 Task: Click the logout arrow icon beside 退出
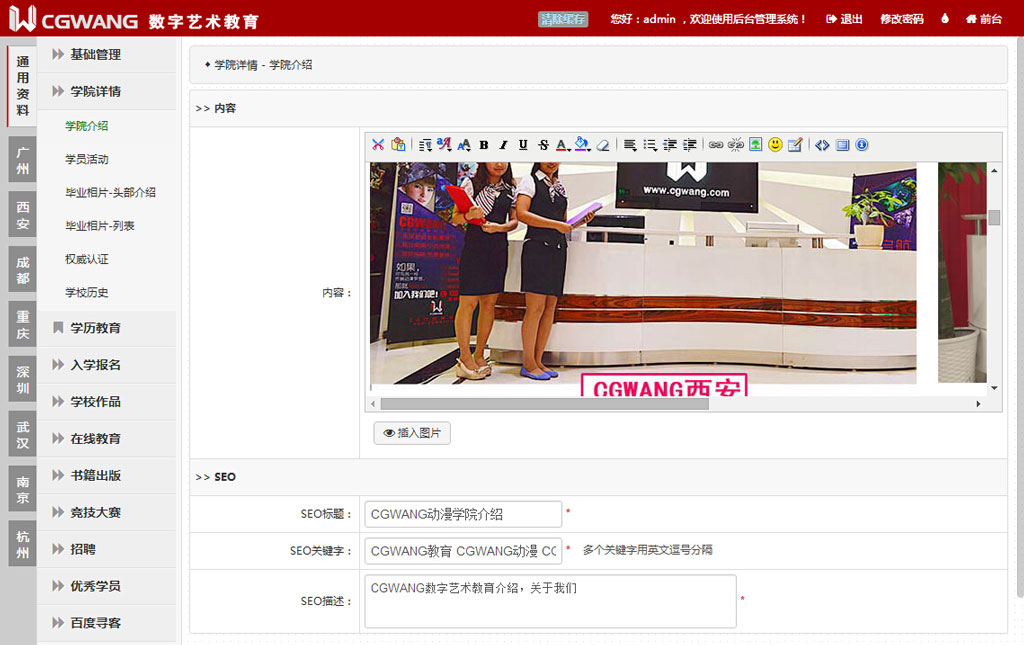pyautogui.click(x=831, y=19)
